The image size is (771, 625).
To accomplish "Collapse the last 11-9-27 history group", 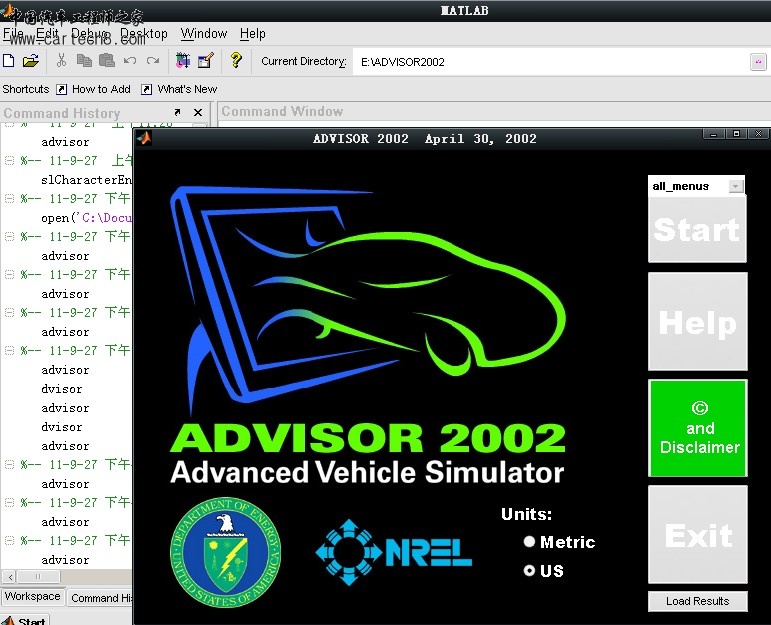I will (9, 540).
